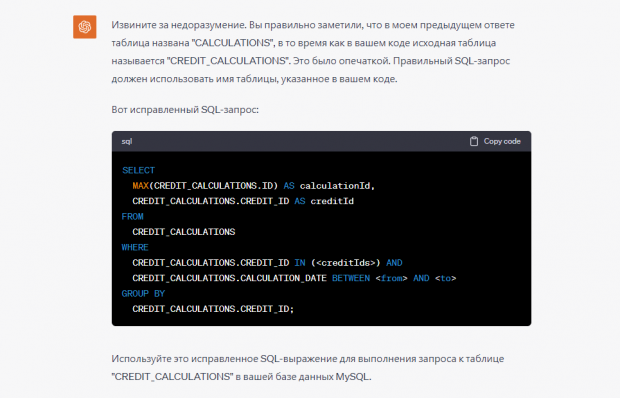
Task: Click the SELECT keyword in code
Action: 138,170
